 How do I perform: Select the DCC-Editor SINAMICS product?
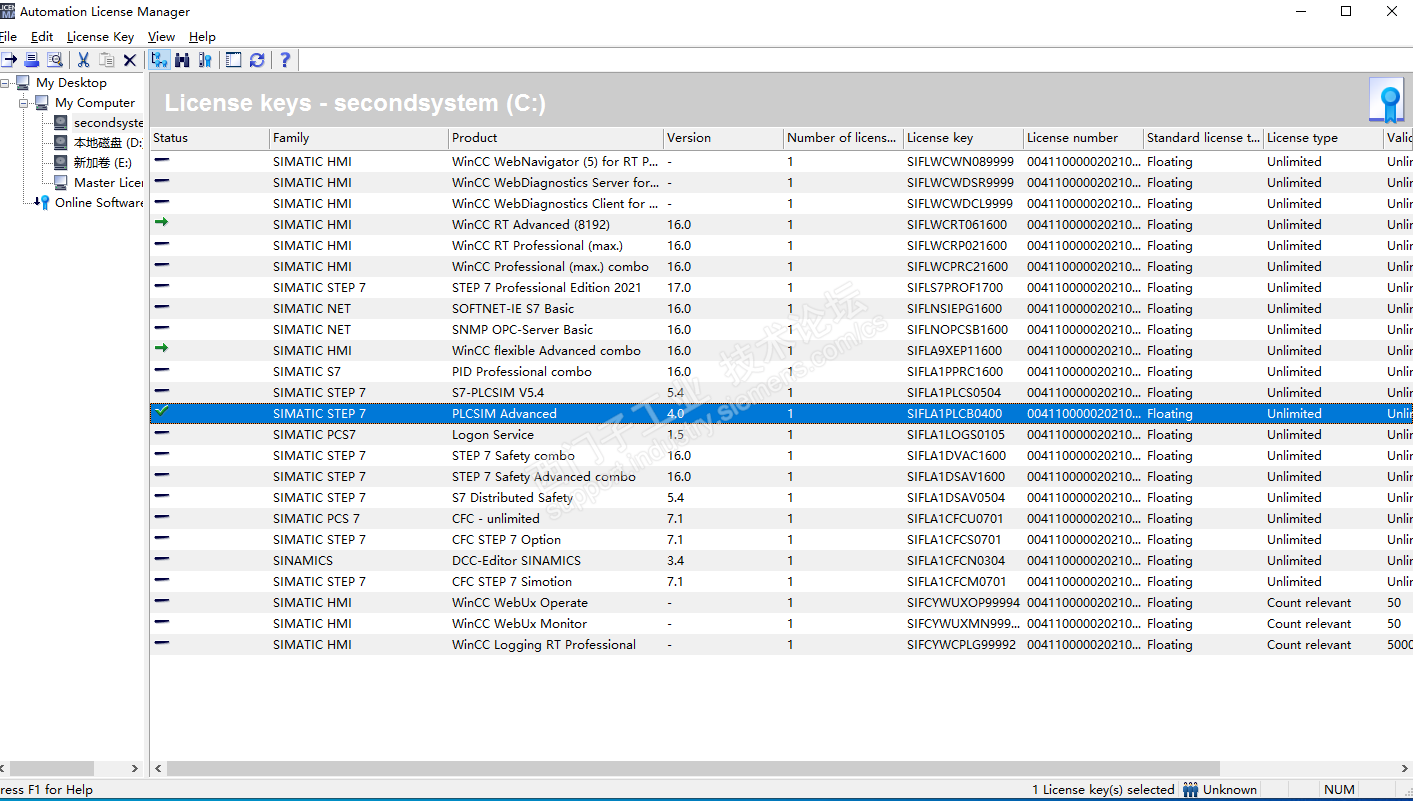(x=516, y=560)
